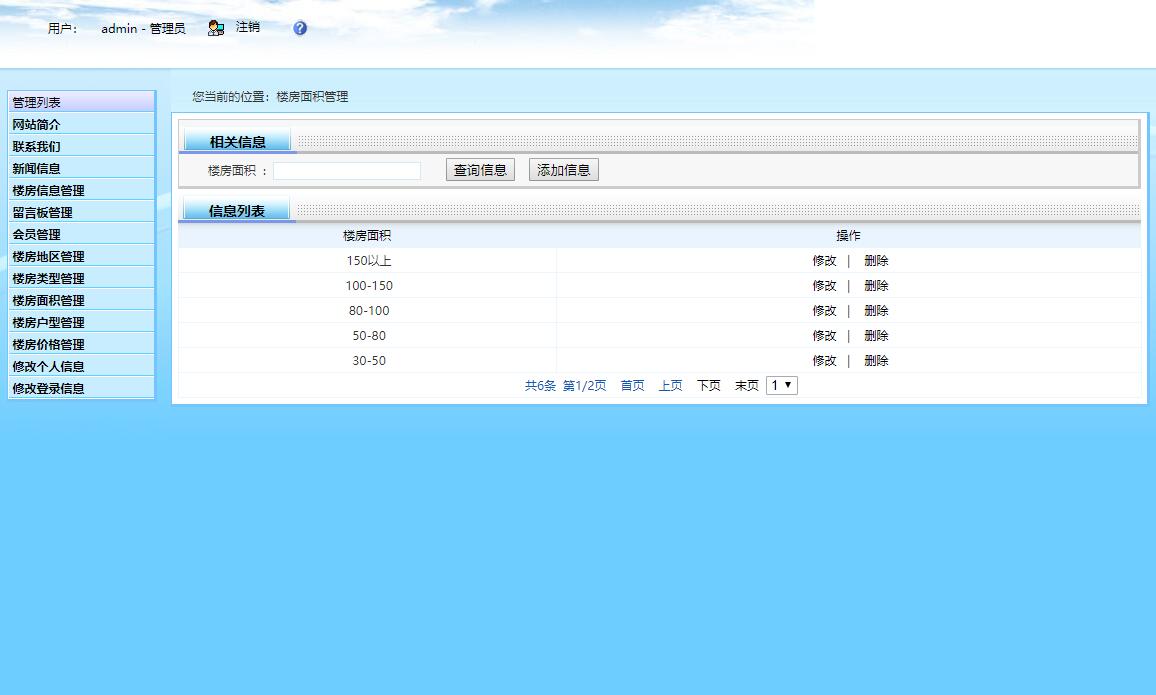The height and width of the screenshot is (695, 1156).
Task: Click the 查询信息 search button
Action: pos(479,169)
